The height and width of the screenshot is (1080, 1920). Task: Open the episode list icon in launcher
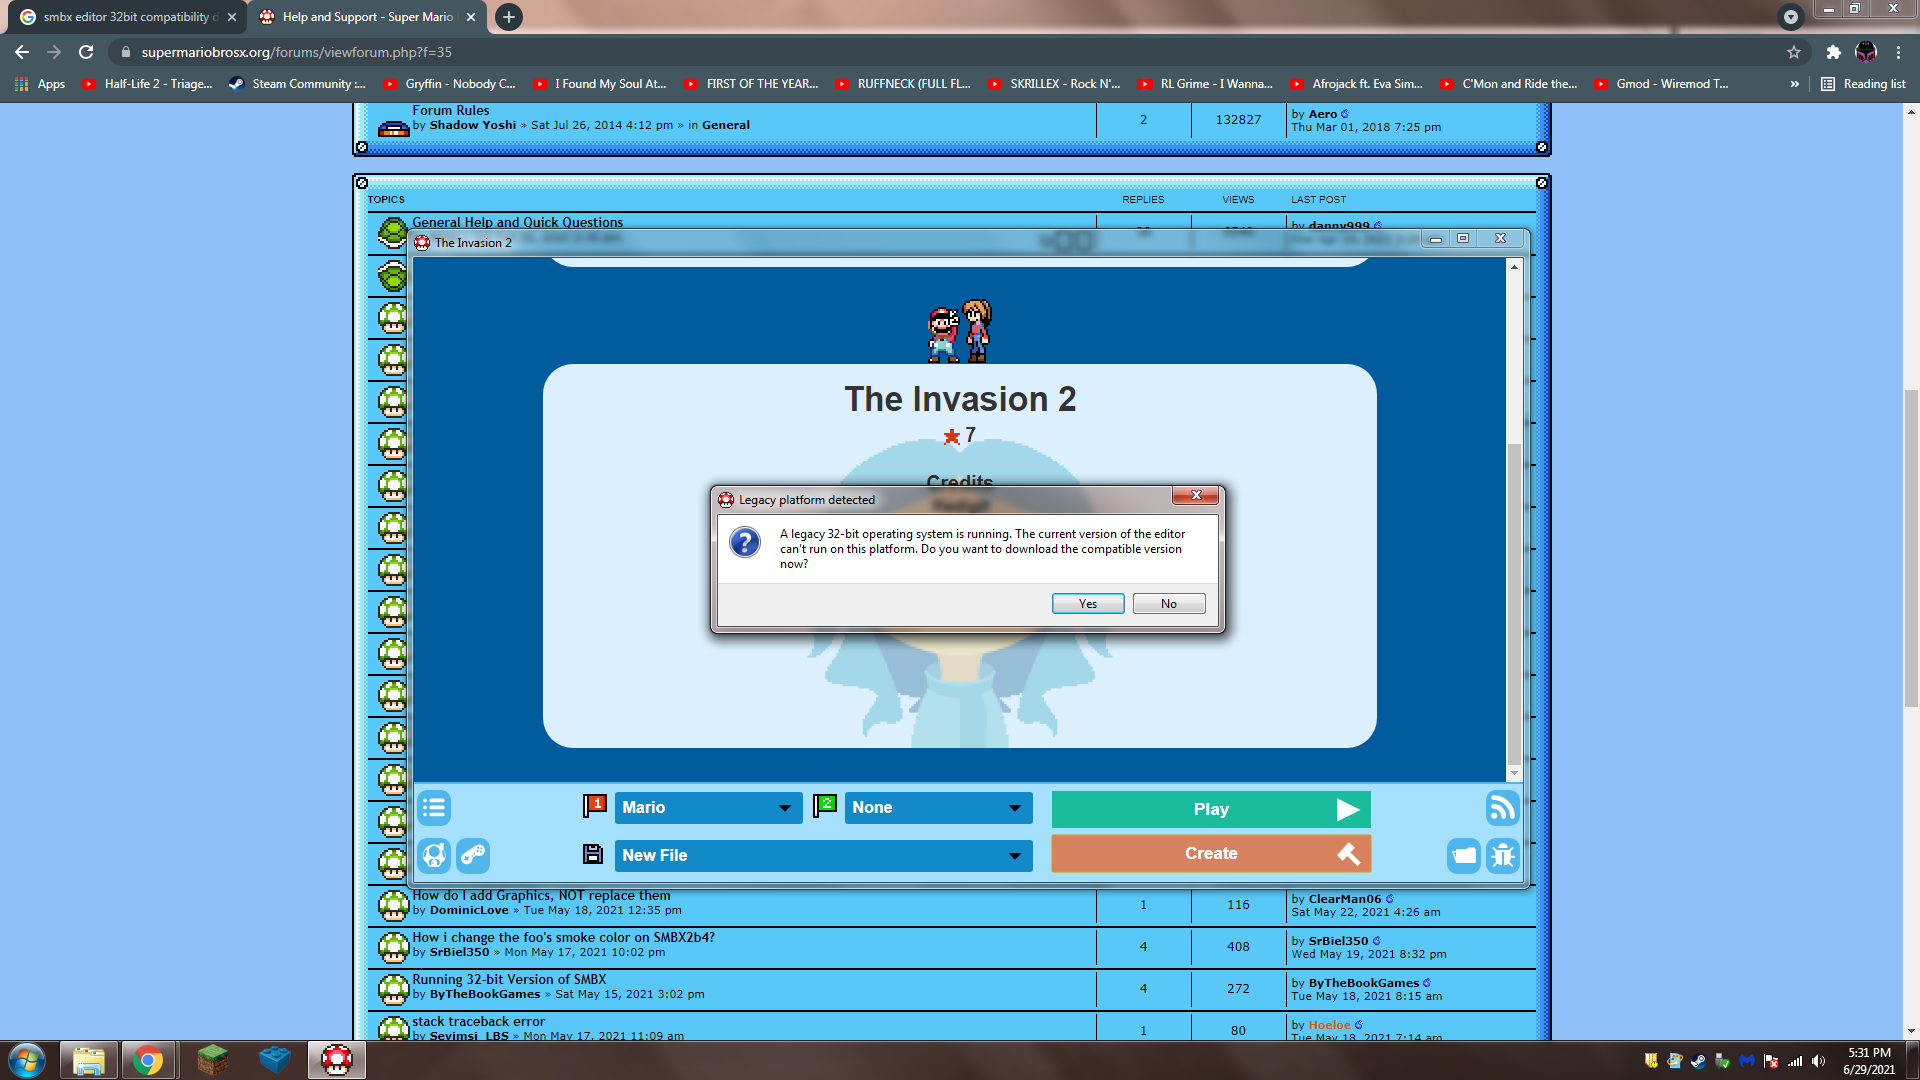434,808
